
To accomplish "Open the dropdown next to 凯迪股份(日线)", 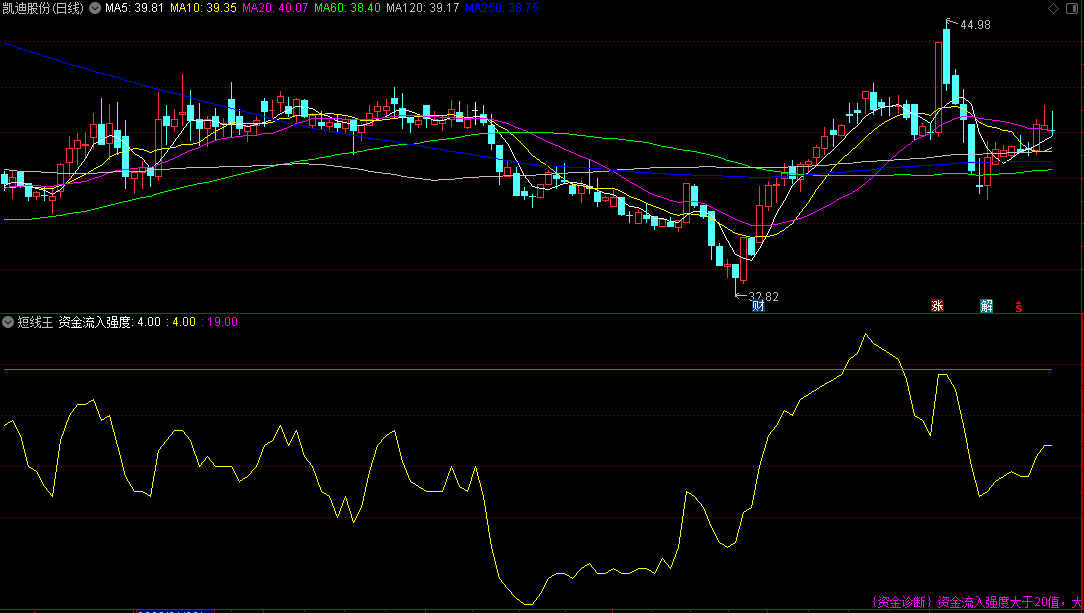I will click(x=93, y=8).
